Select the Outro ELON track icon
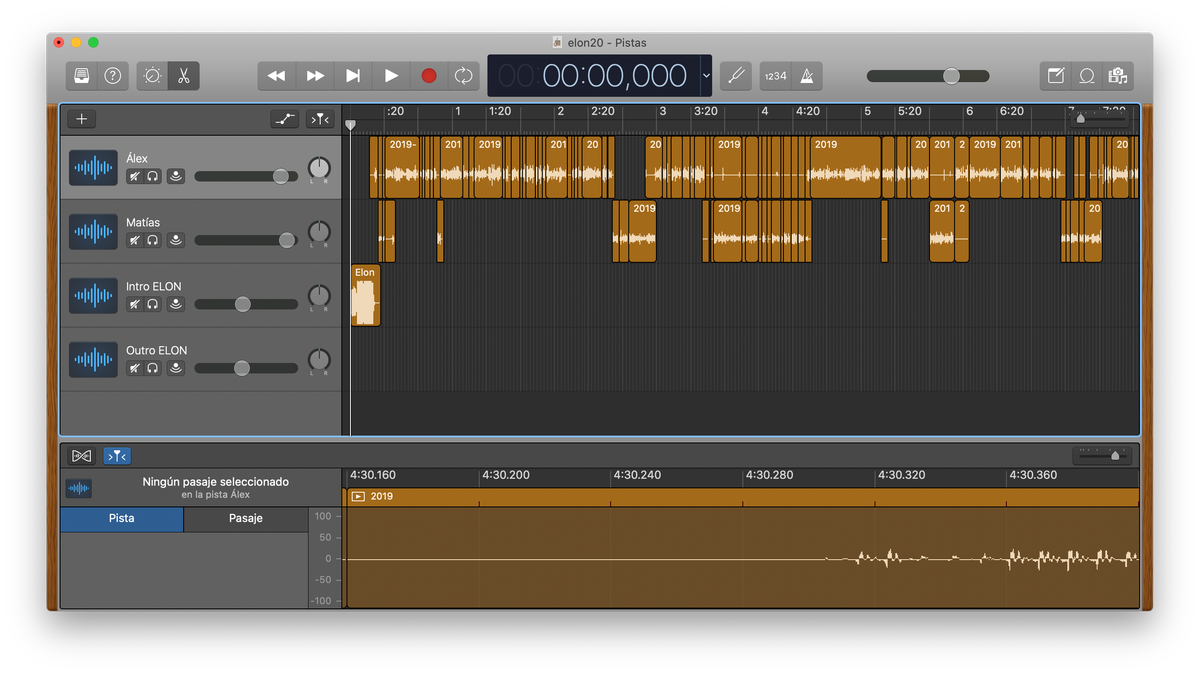This screenshot has height=675, width=1200. tap(93, 360)
